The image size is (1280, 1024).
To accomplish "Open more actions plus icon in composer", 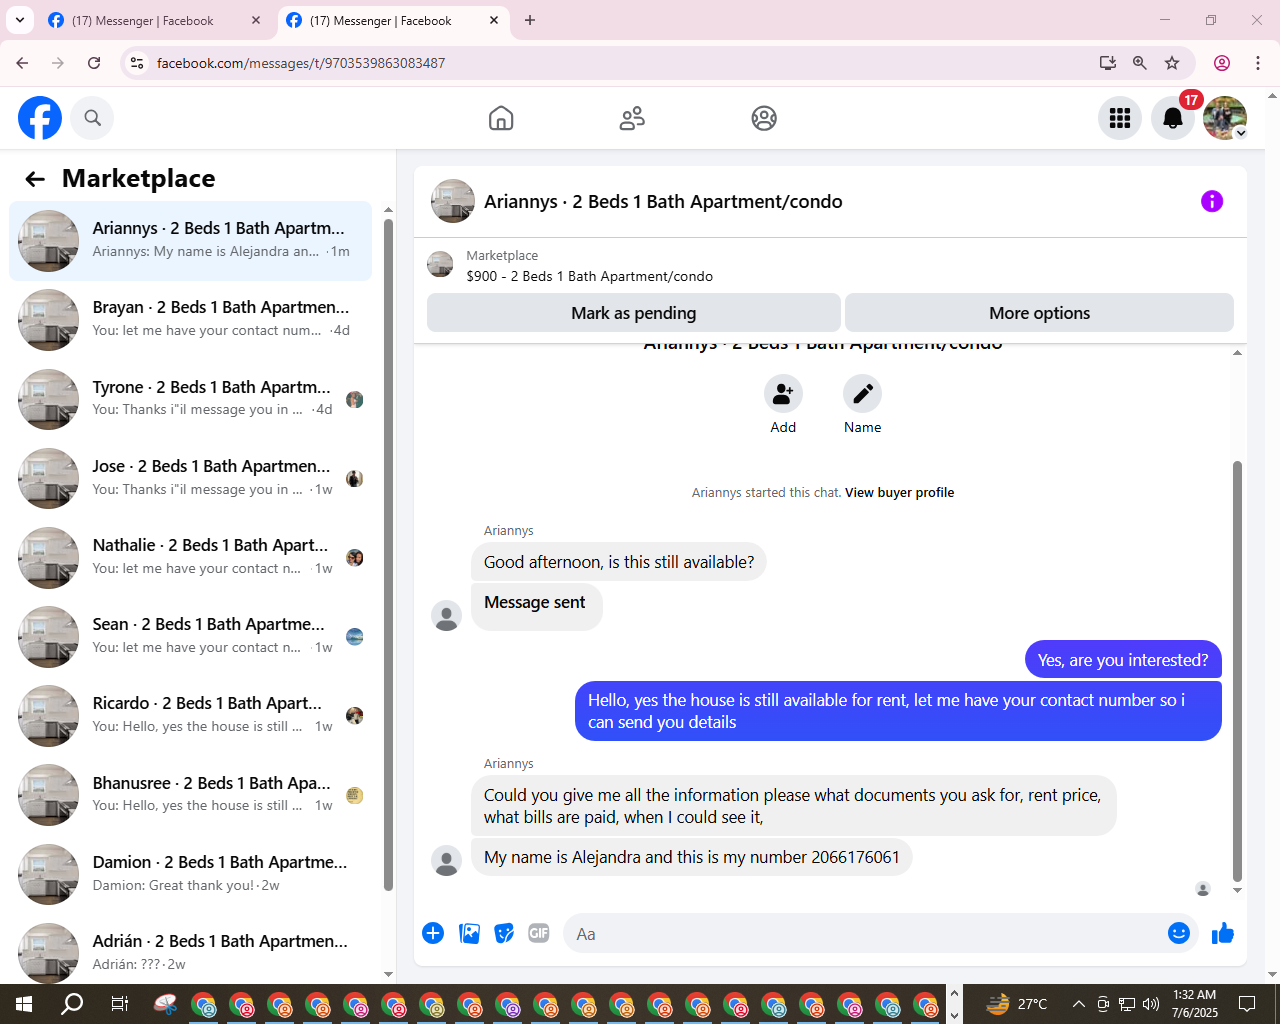I will click(433, 933).
